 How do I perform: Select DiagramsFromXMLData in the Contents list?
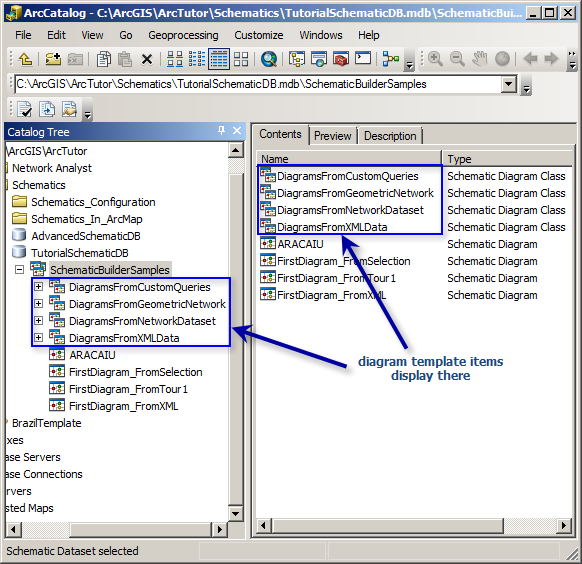(x=332, y=227)
